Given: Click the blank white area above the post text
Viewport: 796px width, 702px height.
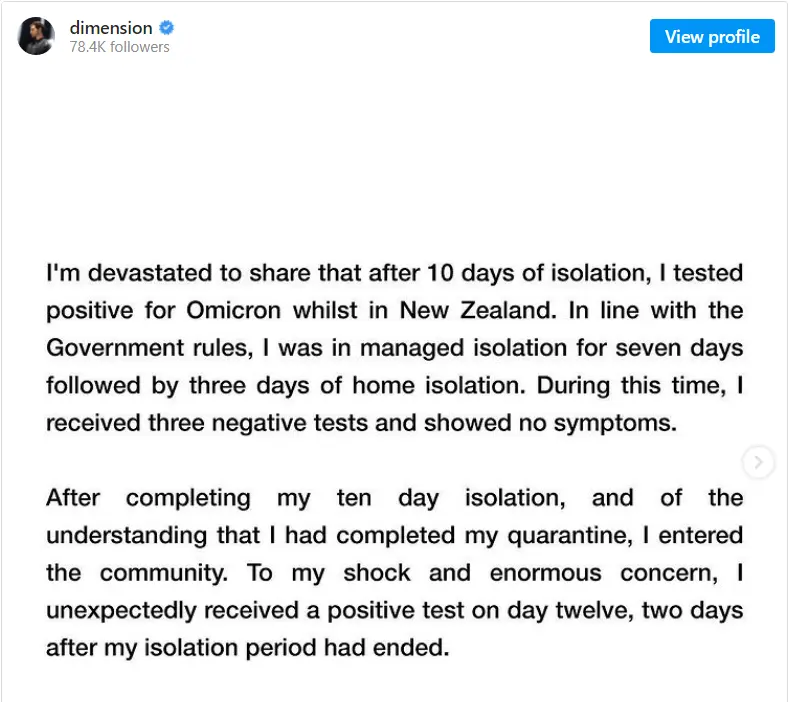Looking at the screenshot, I should click(x=394, y=152).
